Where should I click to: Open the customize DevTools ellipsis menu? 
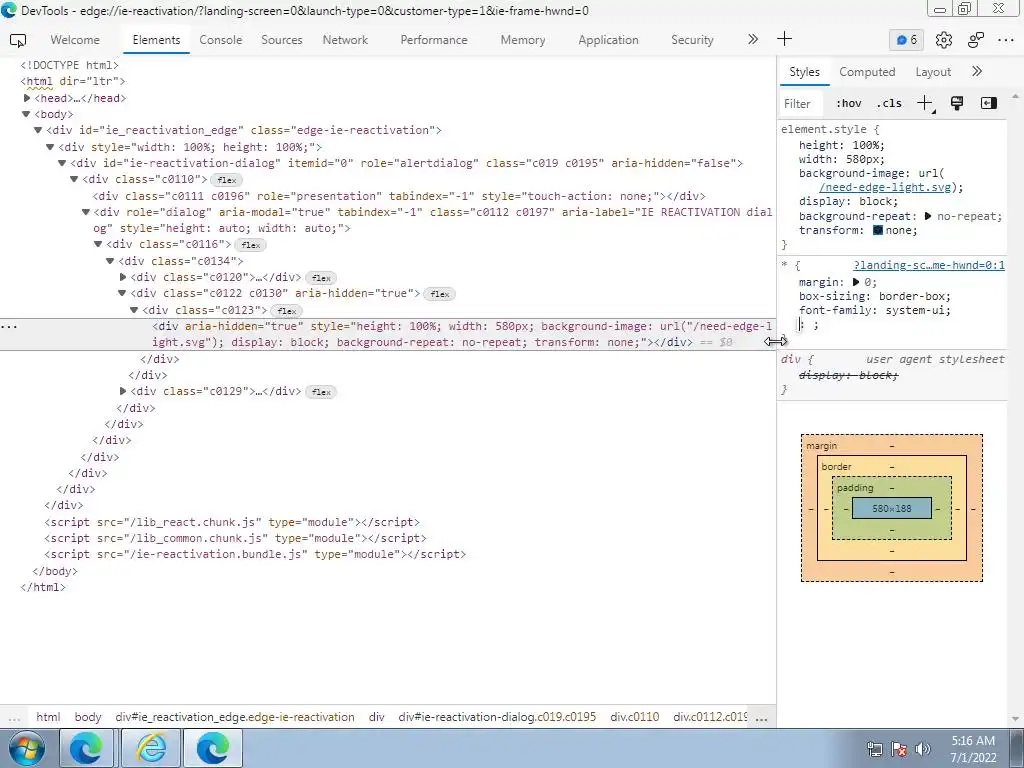point(1006,40)
